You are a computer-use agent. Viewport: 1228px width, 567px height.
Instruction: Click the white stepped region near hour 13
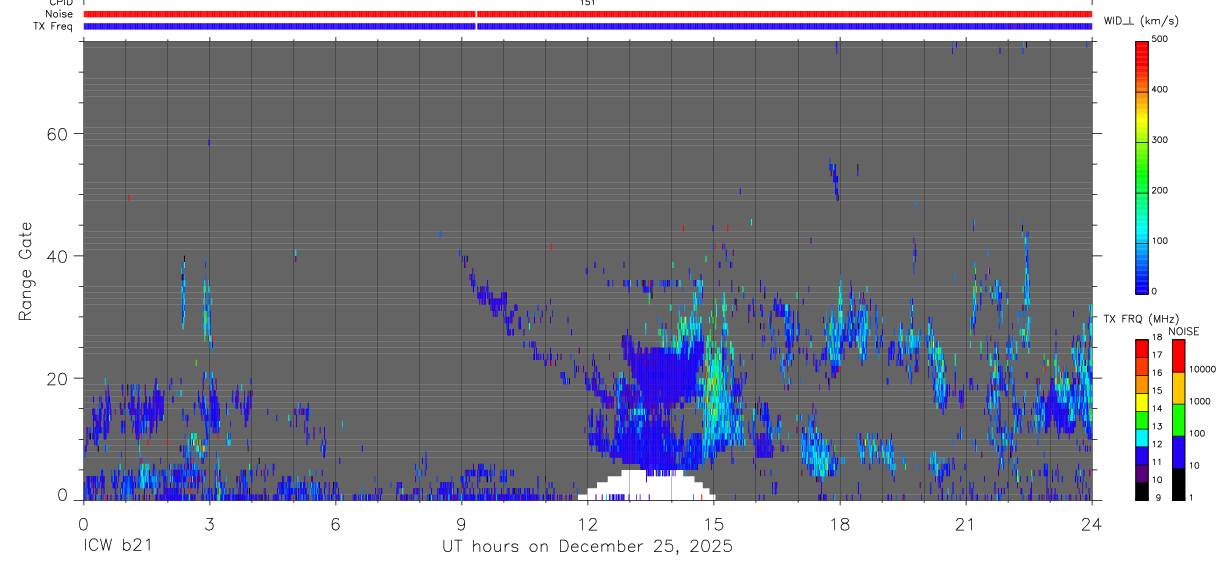[x=645, y=485]
